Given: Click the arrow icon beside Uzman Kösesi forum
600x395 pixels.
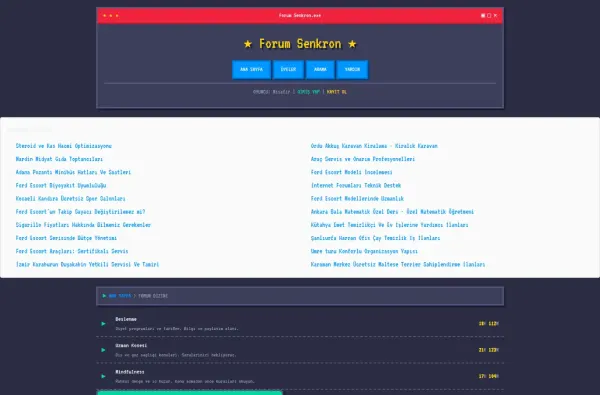Looking at the screenshot, I should (x=103, y=350).
